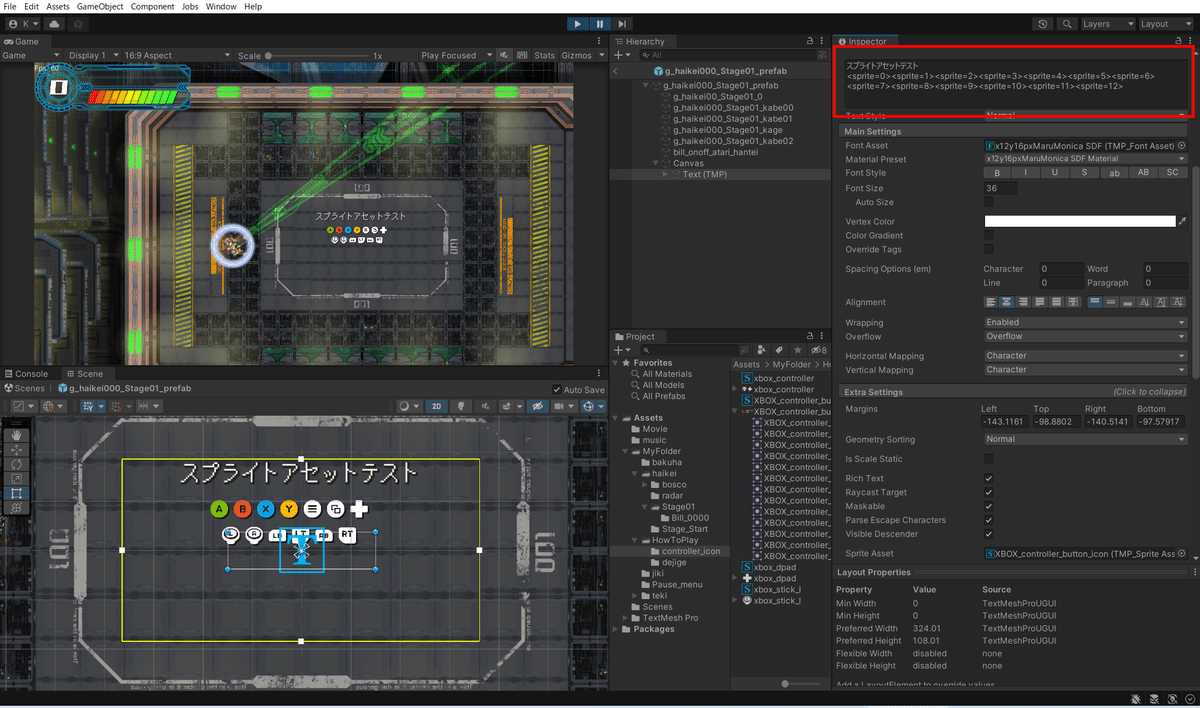Image resolution: width=1200 pixels, height=708 pixels.
Task: Apply strikethrough S font style
Action: 1084,173
